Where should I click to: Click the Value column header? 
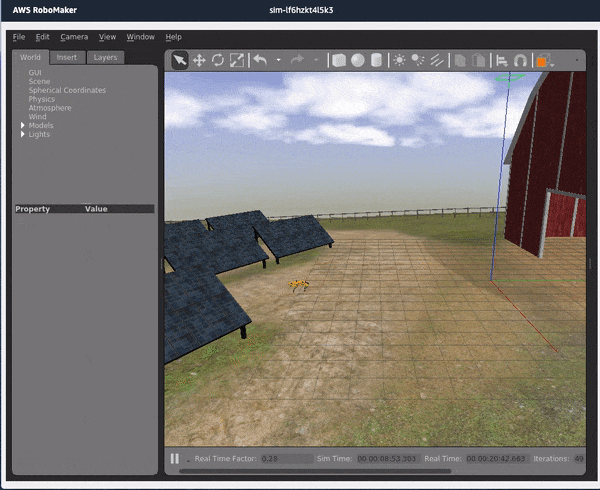point(96,209)
